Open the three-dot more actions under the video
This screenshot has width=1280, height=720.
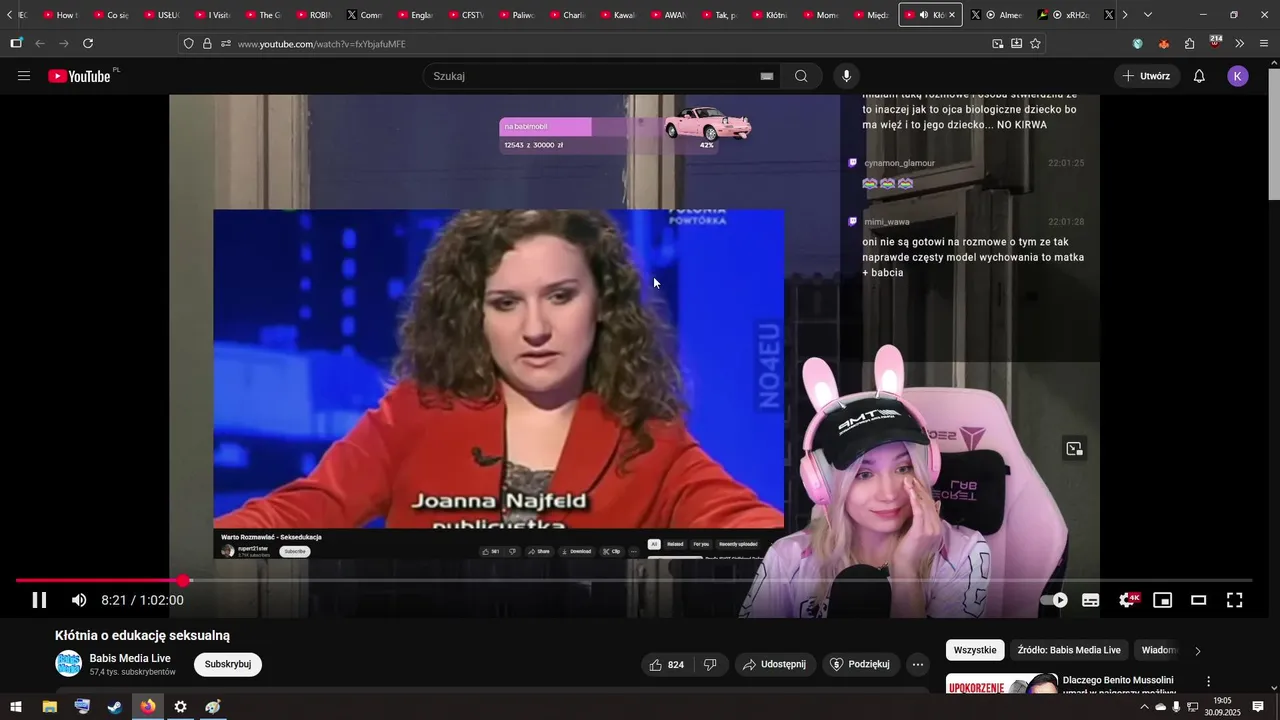click(x=918, y=664)
